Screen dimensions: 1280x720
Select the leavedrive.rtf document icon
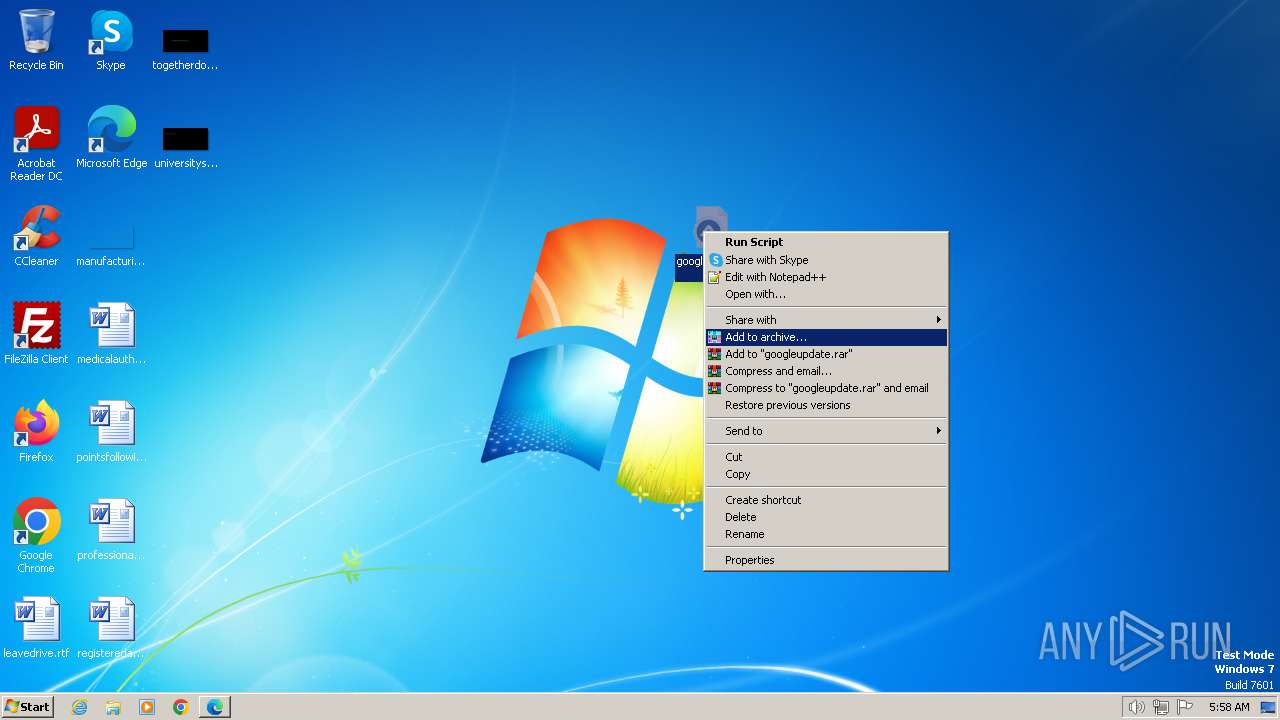point(36,628)
